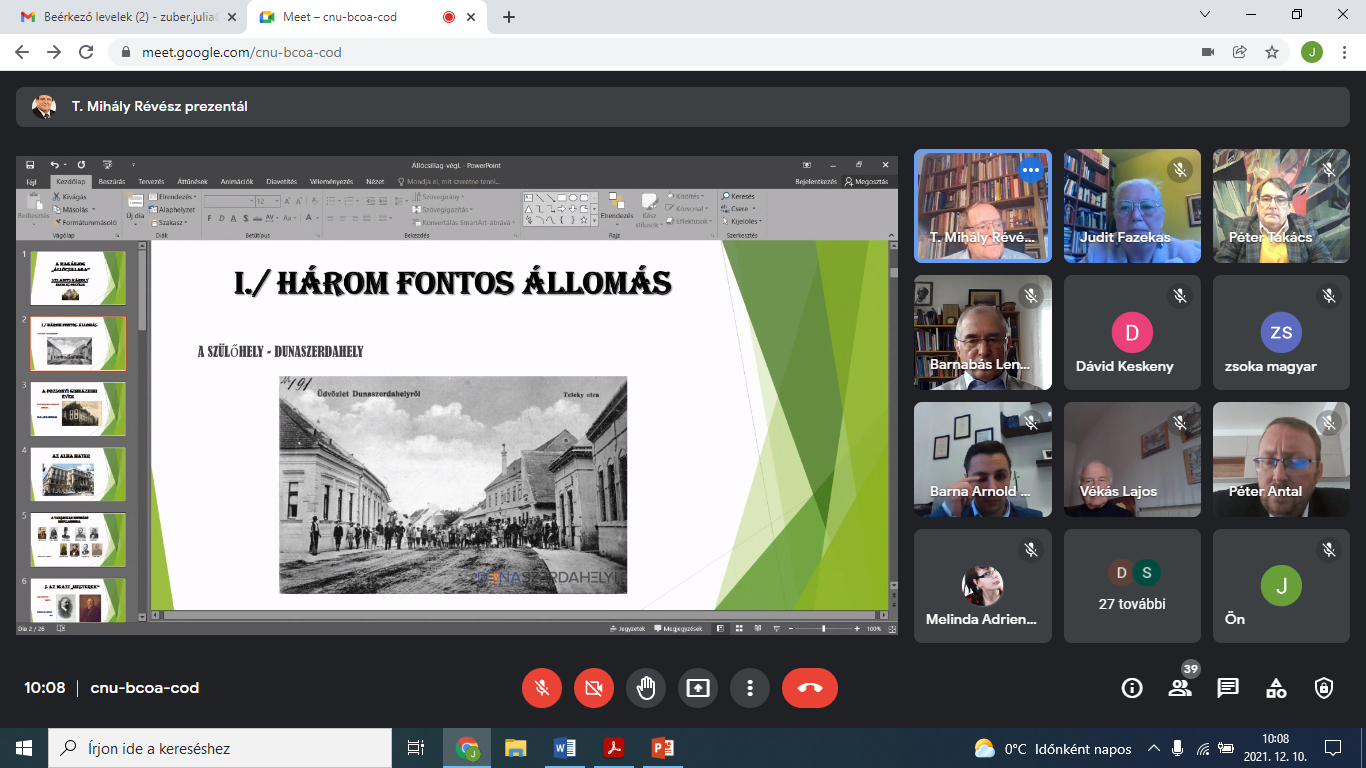Viewport: 1366px width, 768px height.
Task: Adjust zoom slider in shared PowerPoint status bar
Action: point(823,629)
